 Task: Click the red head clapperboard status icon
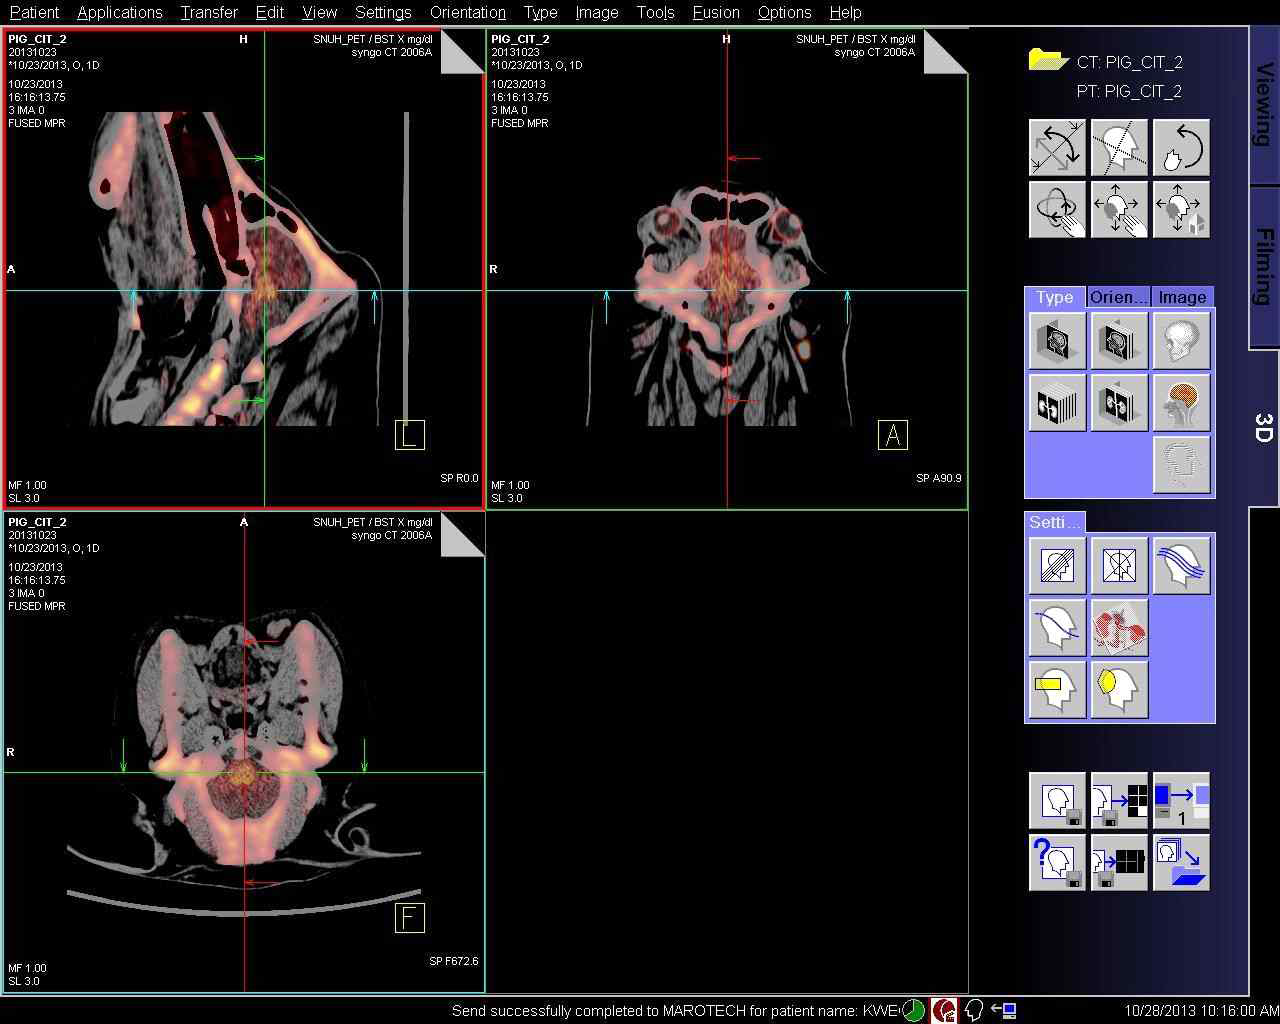(944, 1011)
